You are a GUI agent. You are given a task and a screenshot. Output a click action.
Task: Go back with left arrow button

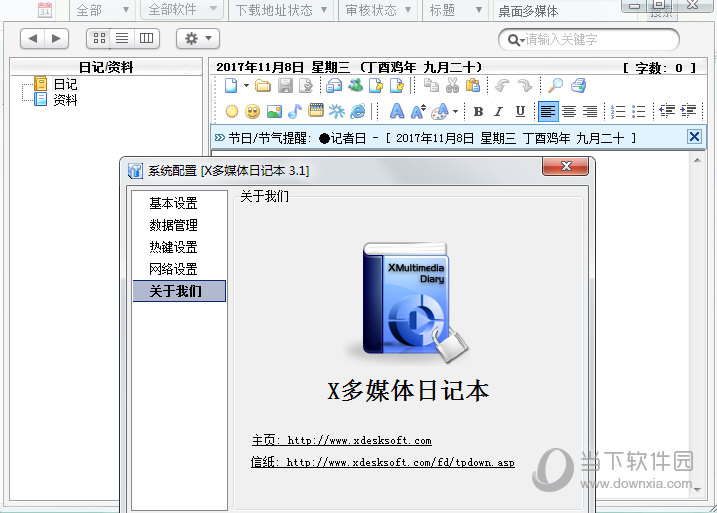[32, 38]
